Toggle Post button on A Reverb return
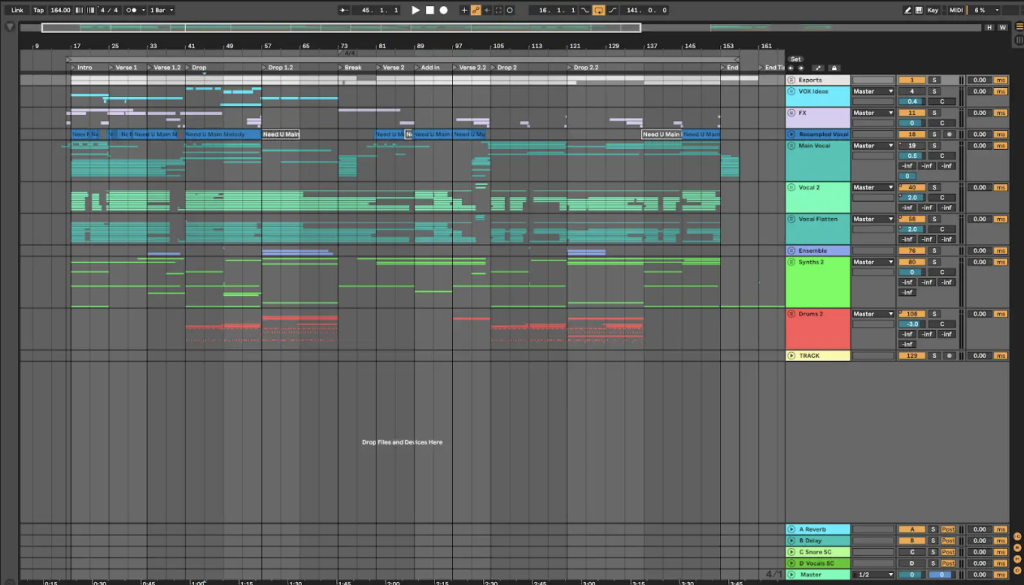This screenshot has width=1024, height=585. point(948,529)
